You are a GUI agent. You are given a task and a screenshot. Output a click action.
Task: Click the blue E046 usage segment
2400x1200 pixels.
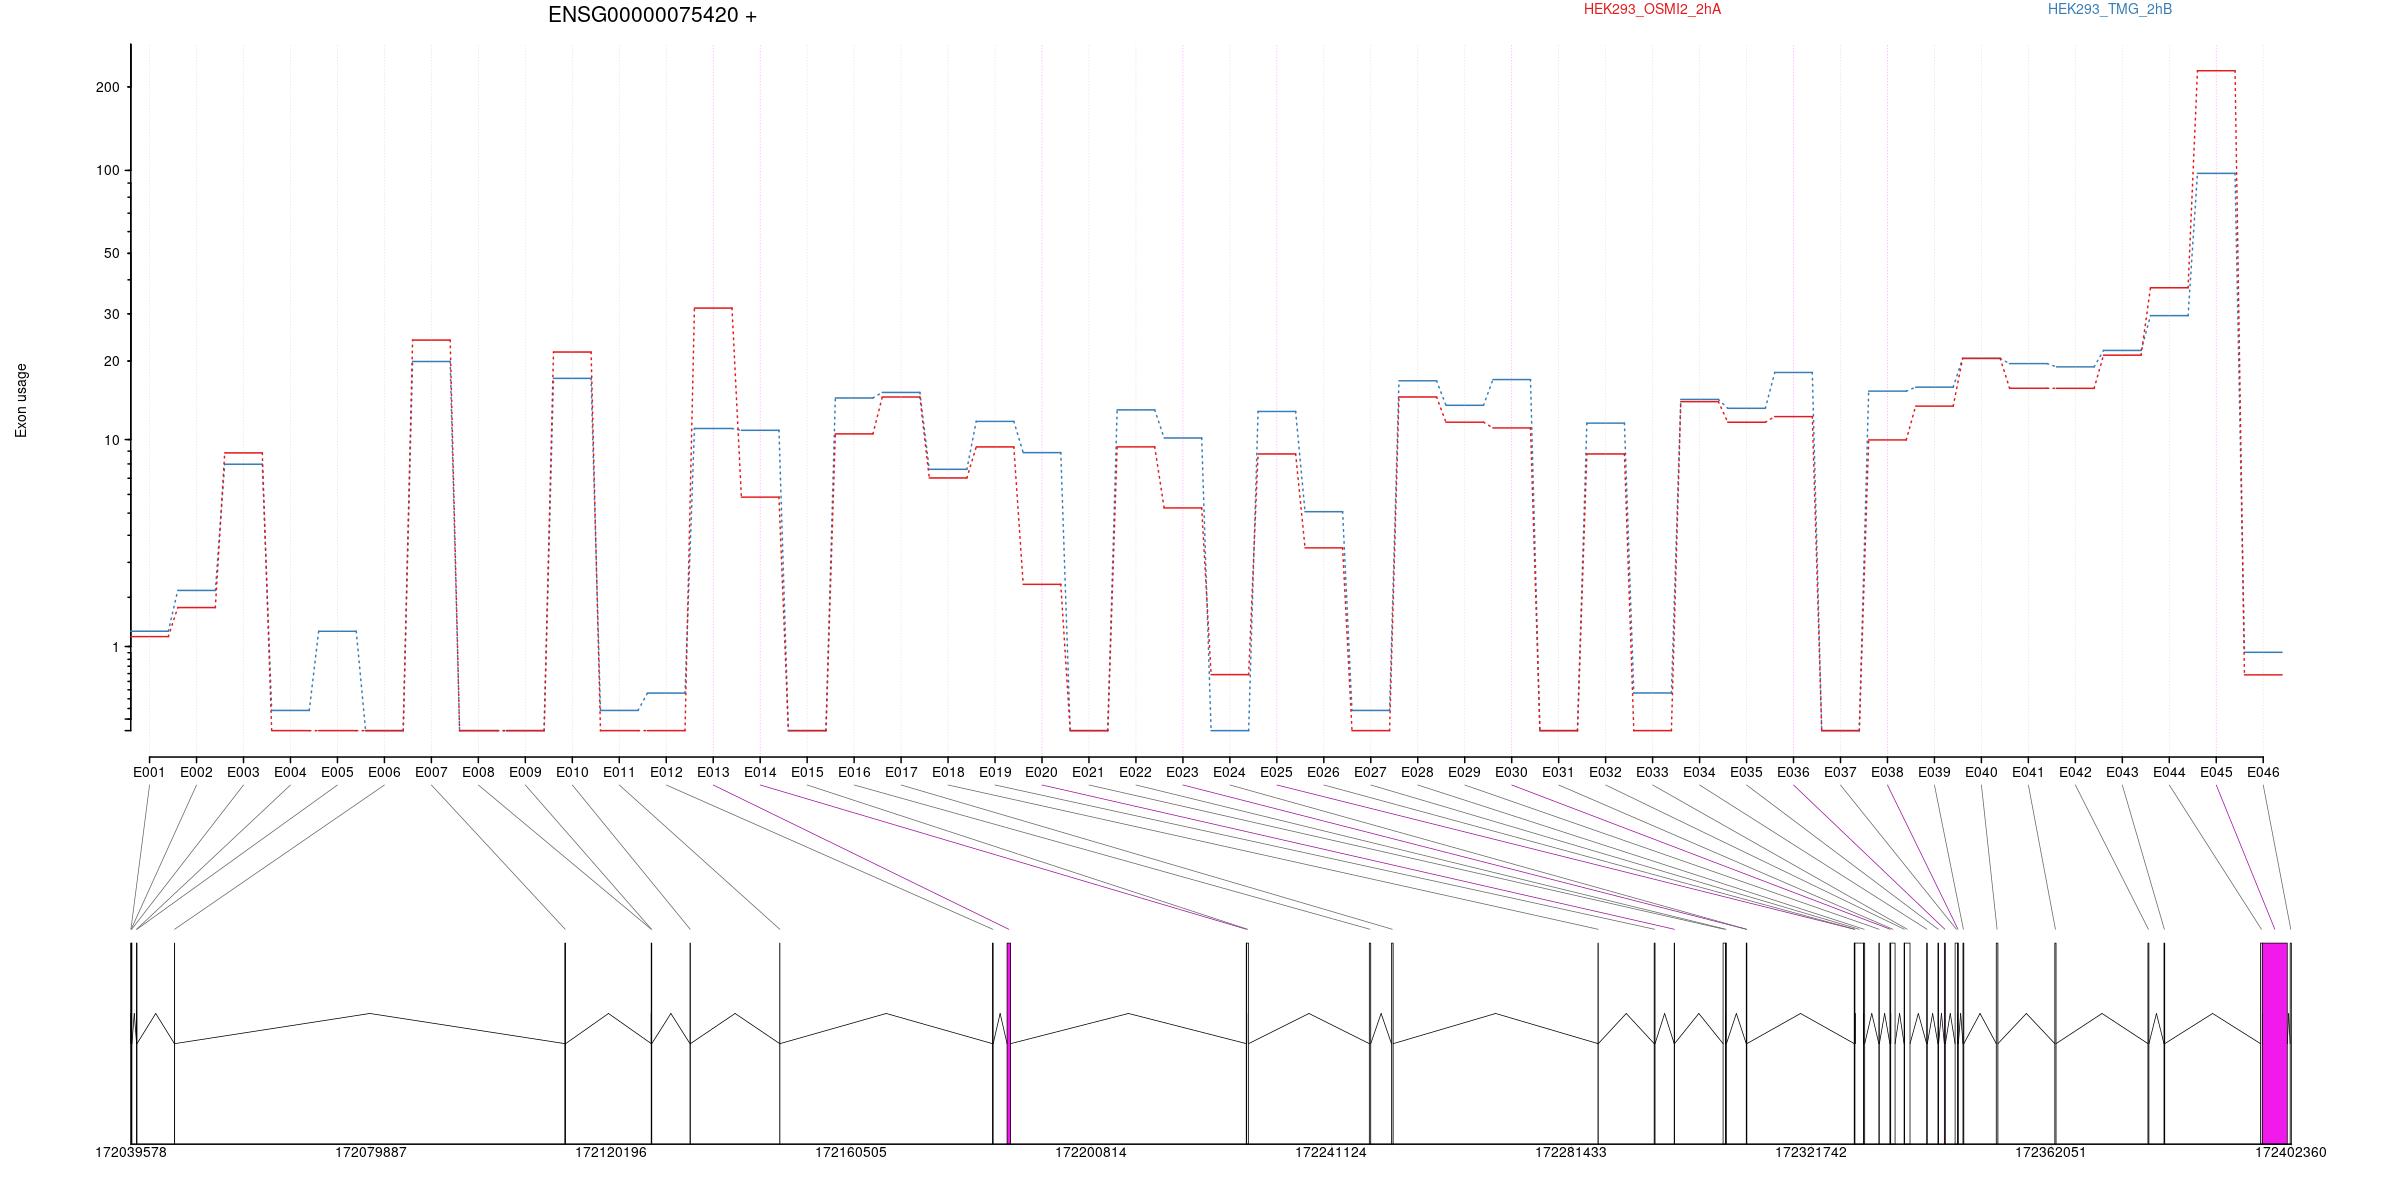tap(2263, 652)
